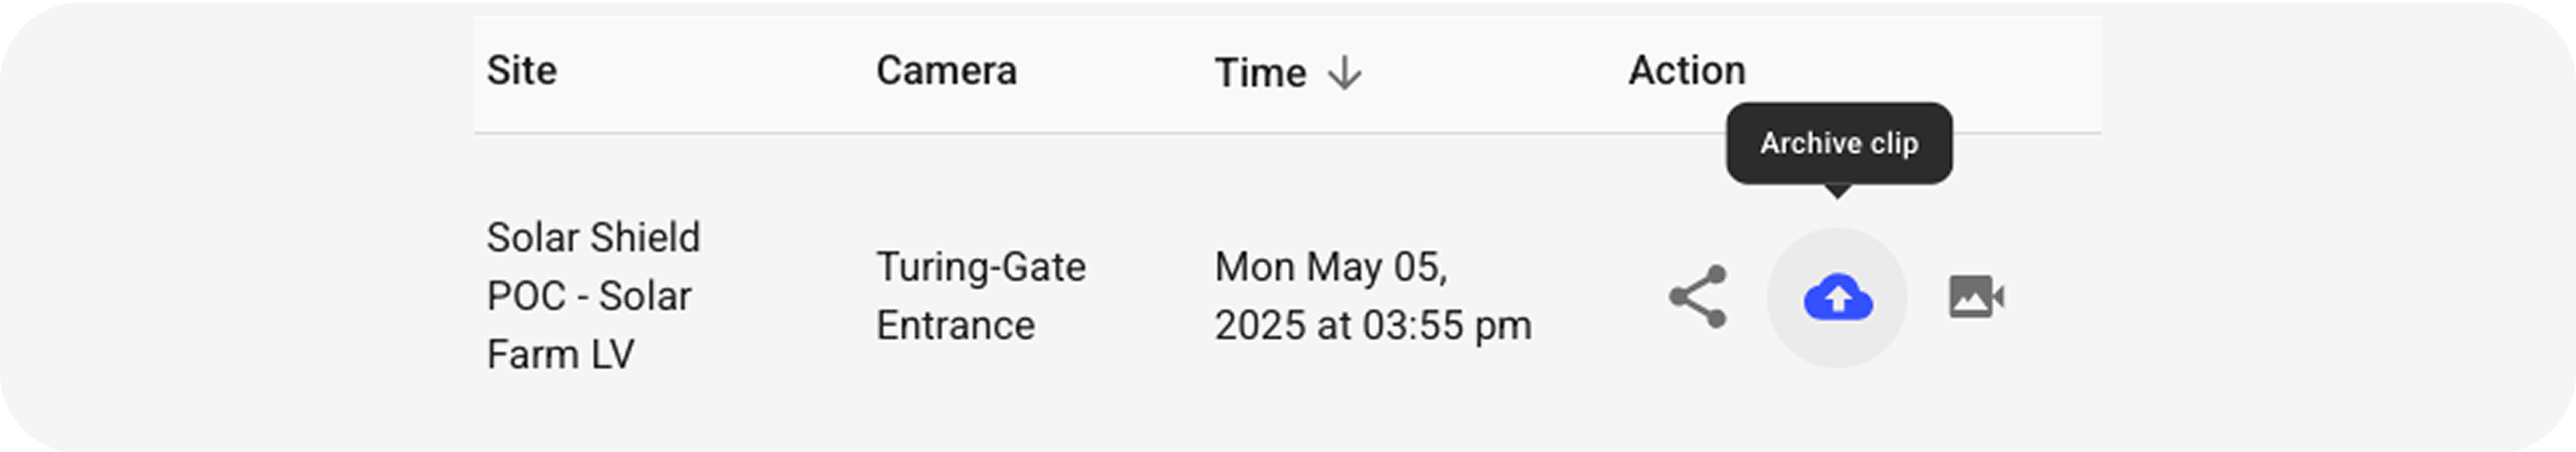Click the Action column header
Viewport: 2576px width, 452px height.
(x=1687, y=70)
